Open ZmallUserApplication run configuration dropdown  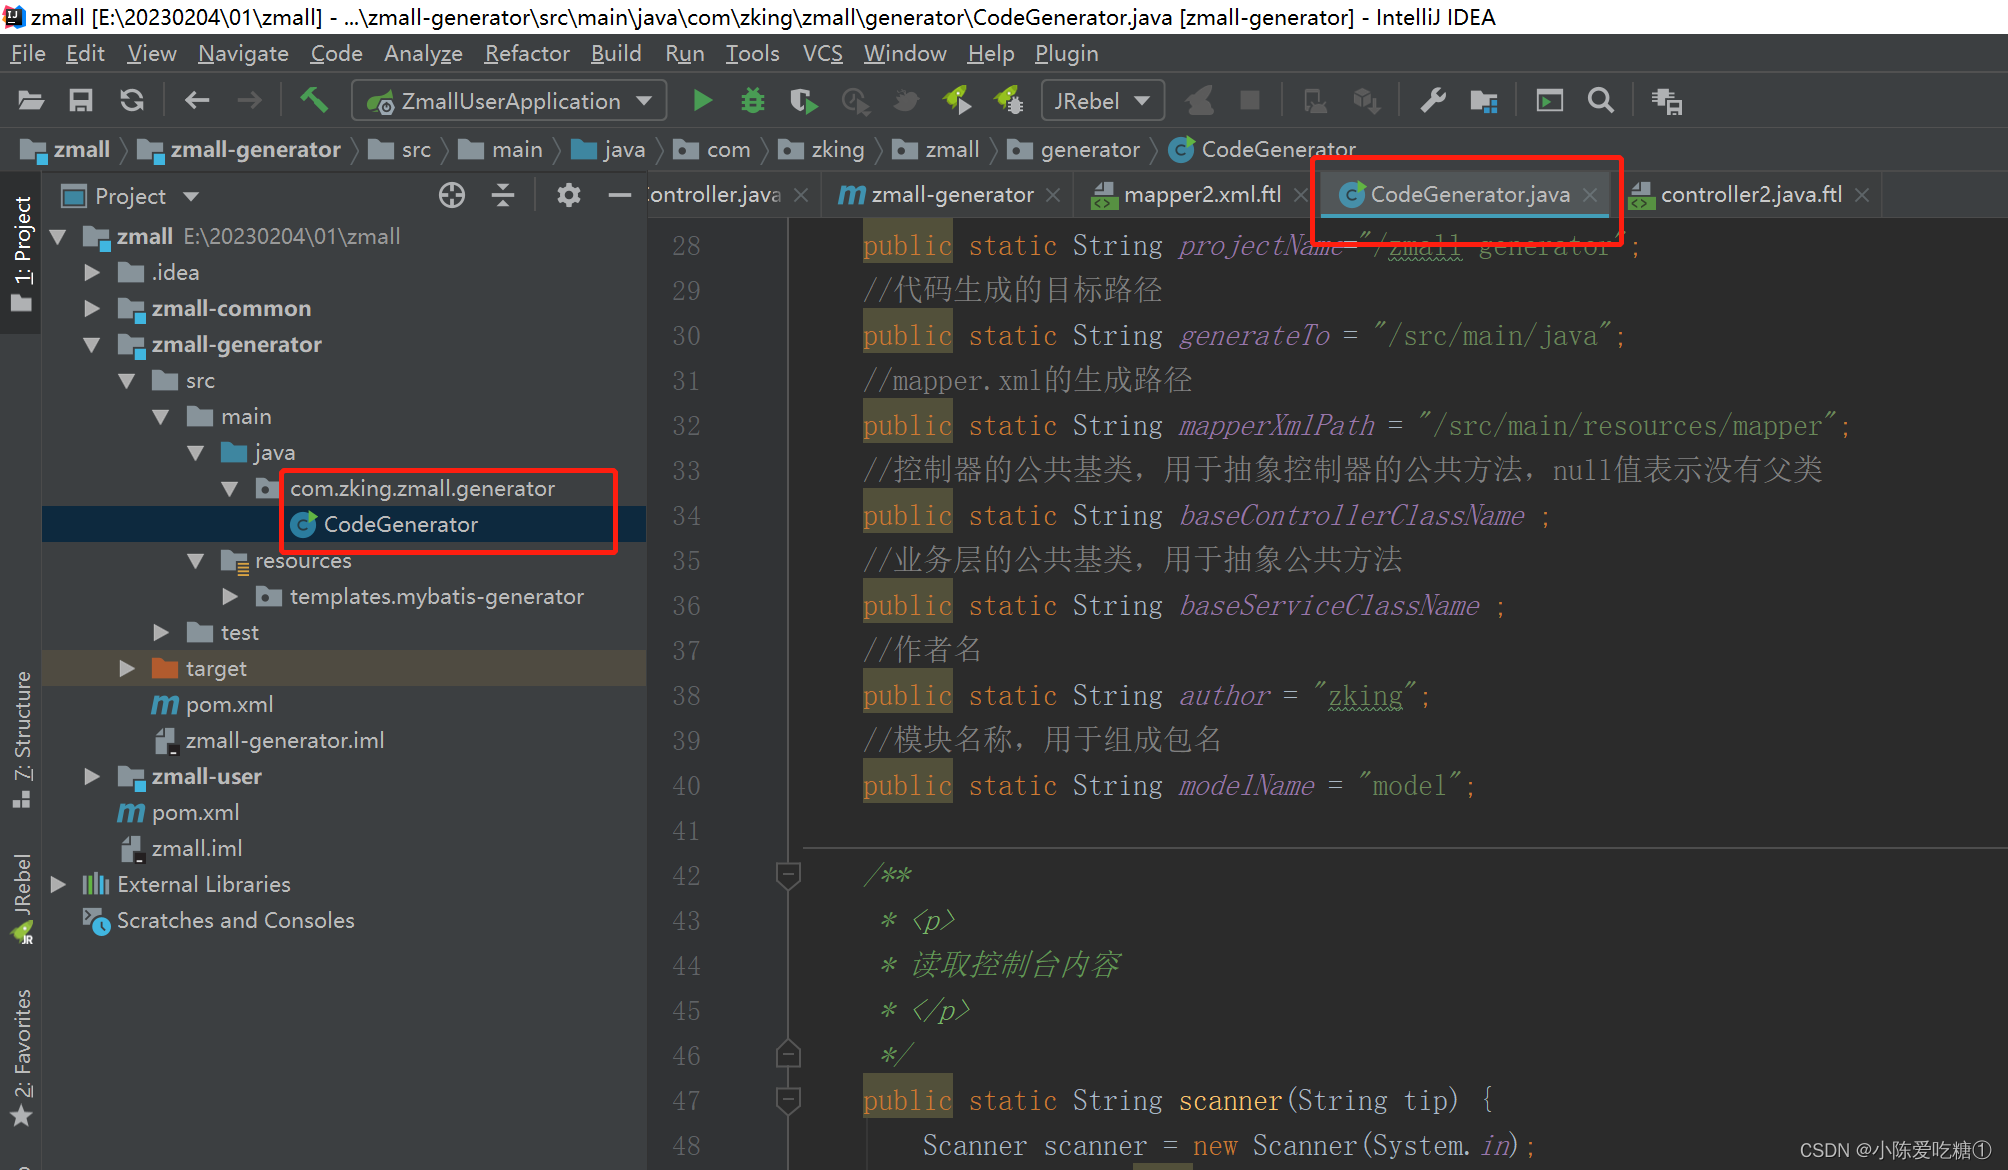click(509, 101)
